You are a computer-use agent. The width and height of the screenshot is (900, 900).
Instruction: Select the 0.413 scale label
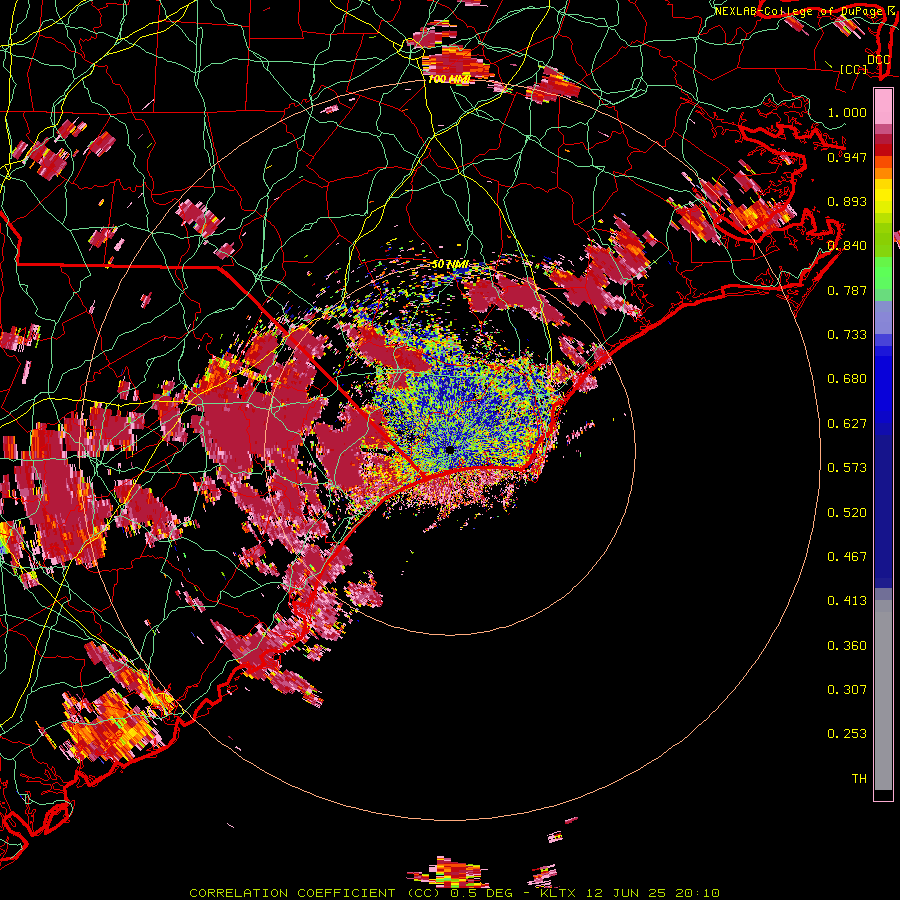click(x=847, y=601)
